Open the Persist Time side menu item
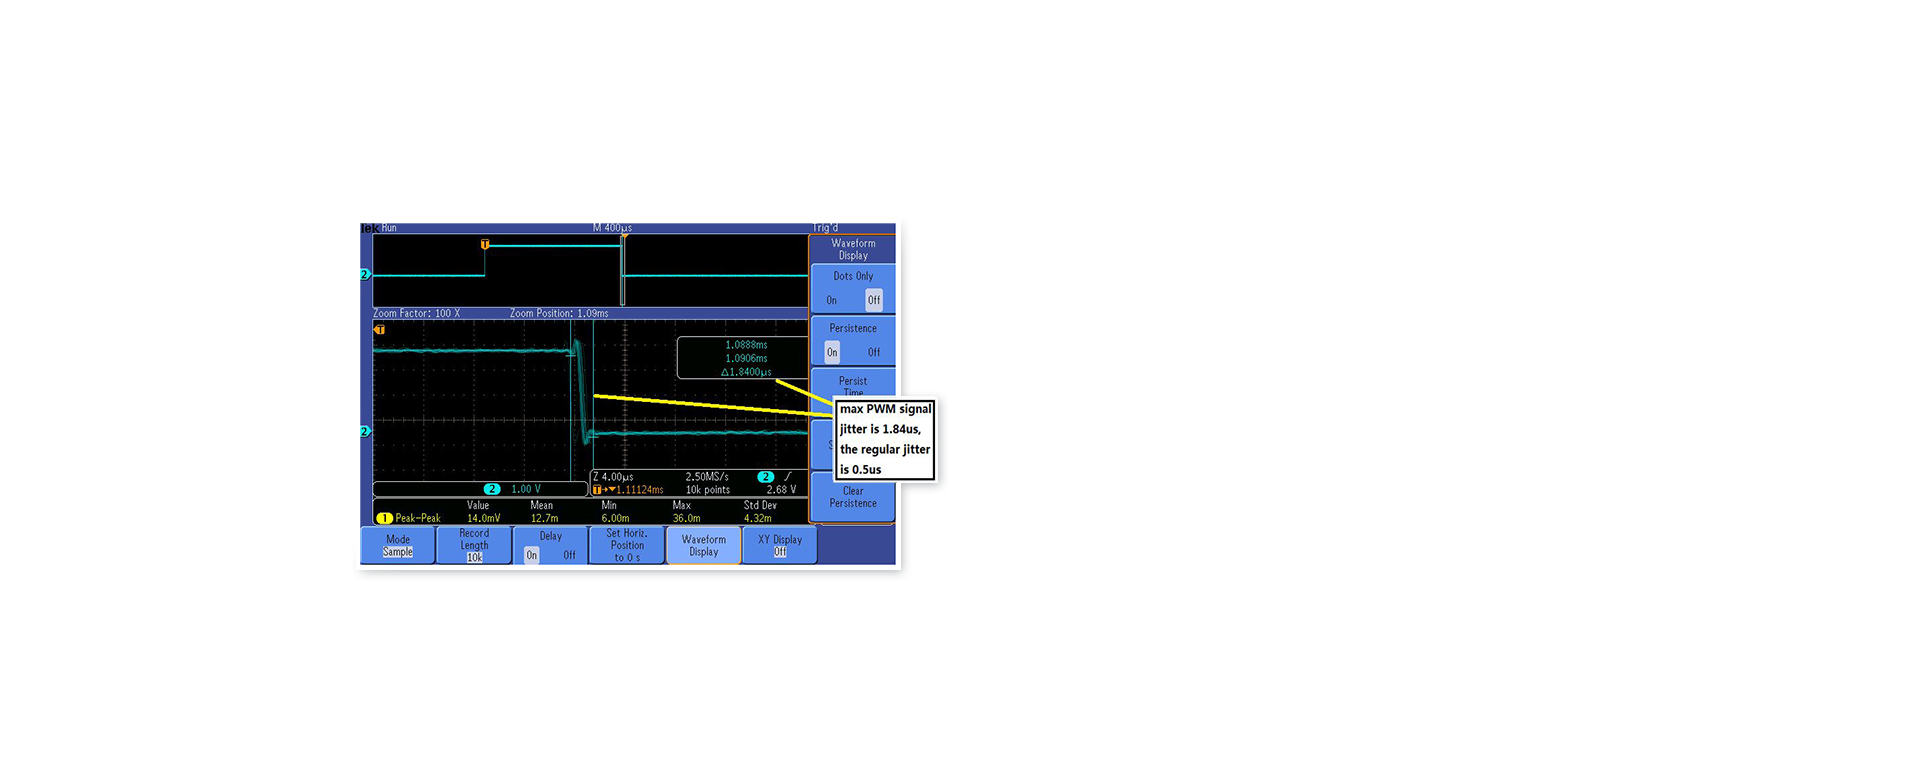 852,385
